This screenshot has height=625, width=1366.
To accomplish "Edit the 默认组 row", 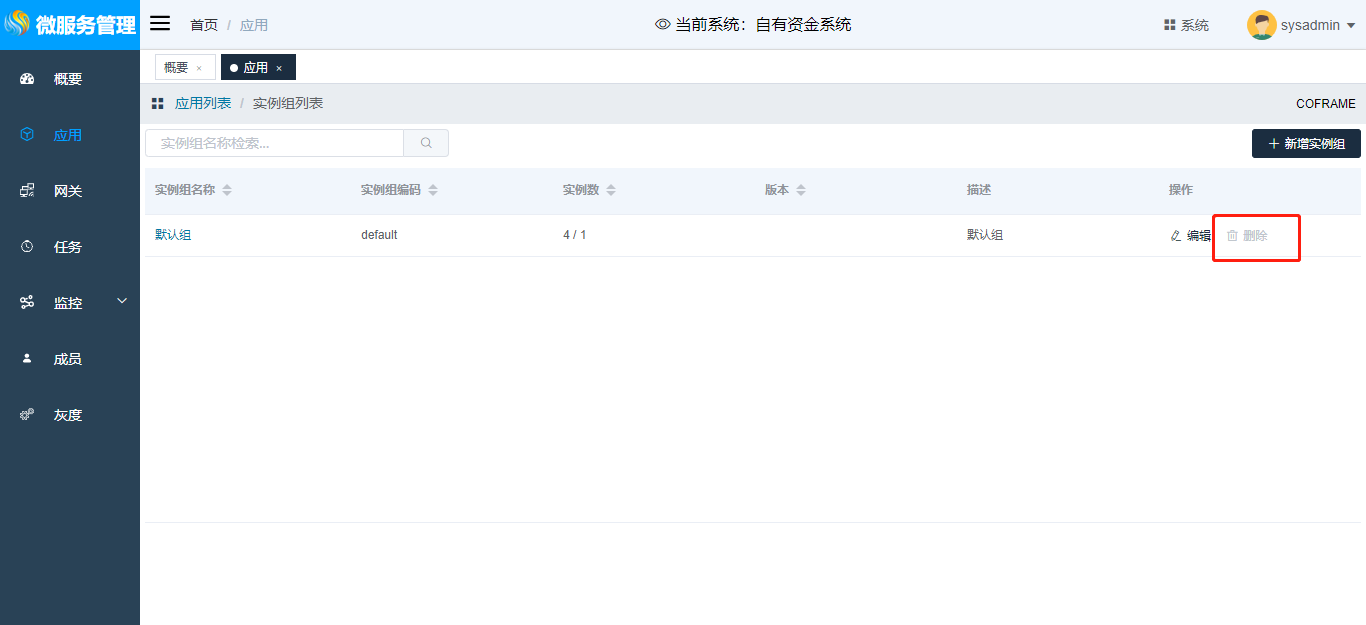I will 1190,236.
